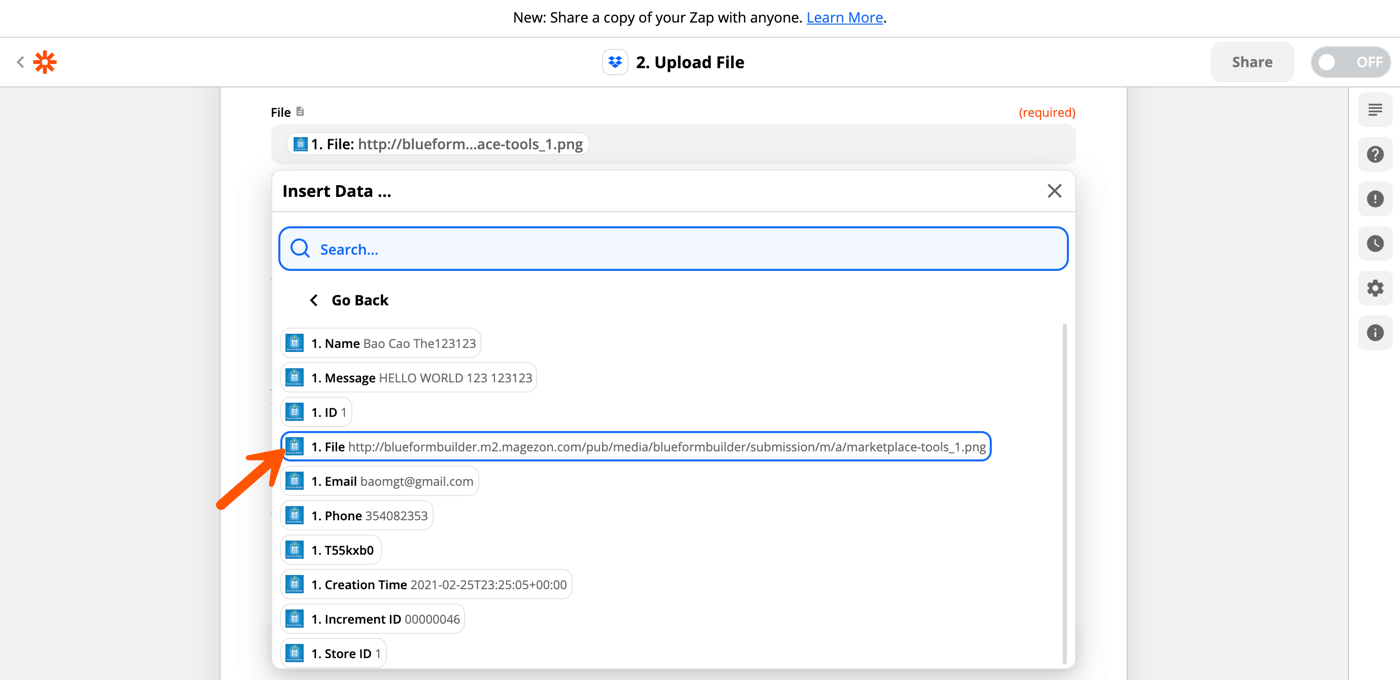Turn the Zap ON using the toggle
Image resolution: width=1400 pixels, height=680 pixels.
(1350, 61)
